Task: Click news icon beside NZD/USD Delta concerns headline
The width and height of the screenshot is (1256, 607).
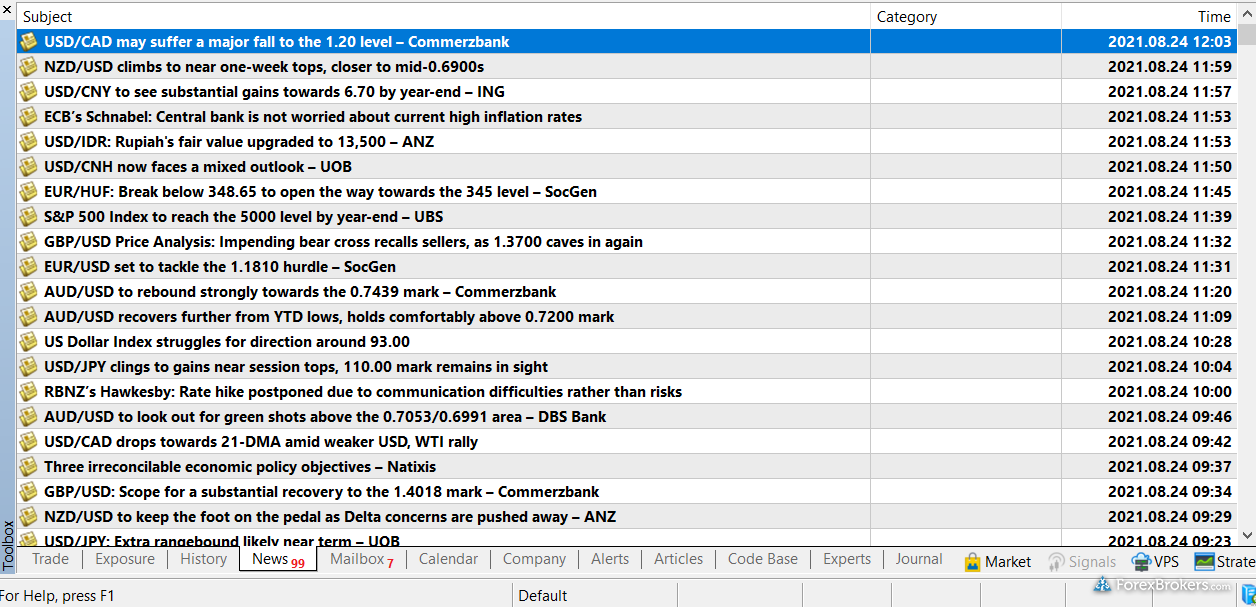Action: (28, 517)
